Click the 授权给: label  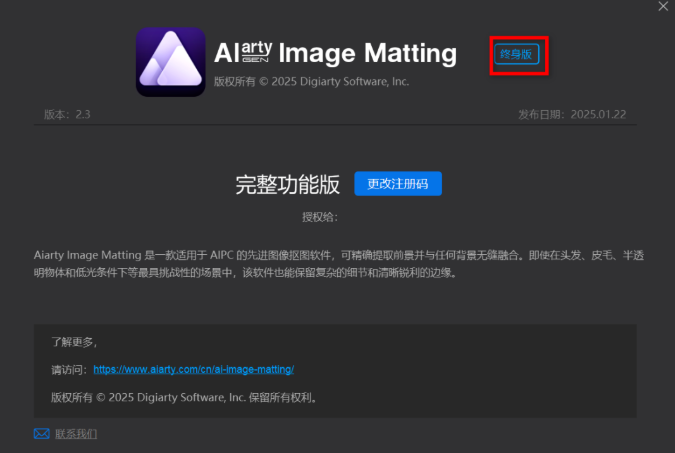[x=320, y=217]
